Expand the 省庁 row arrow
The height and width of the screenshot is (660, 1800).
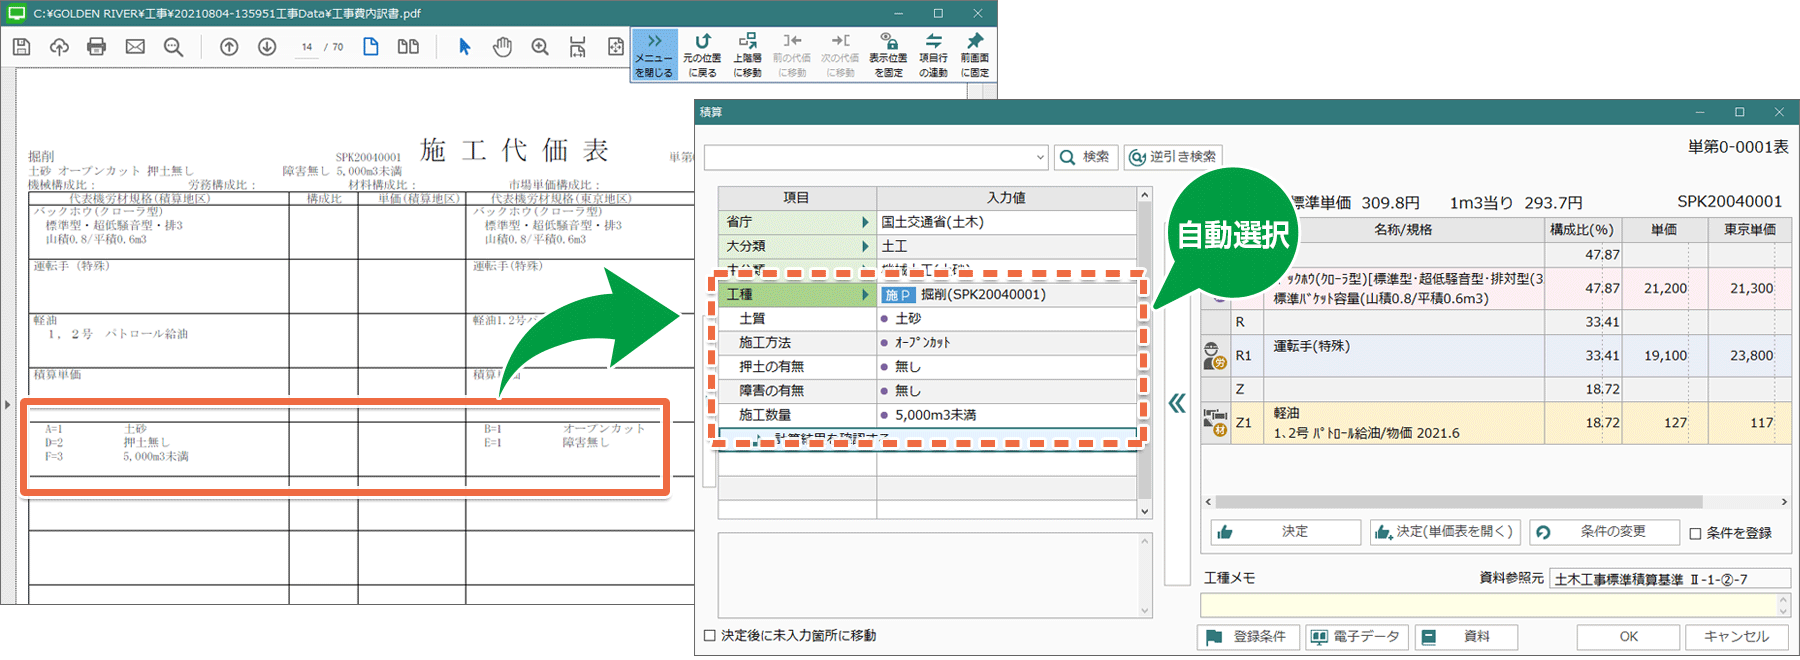[x=865, y=222]
